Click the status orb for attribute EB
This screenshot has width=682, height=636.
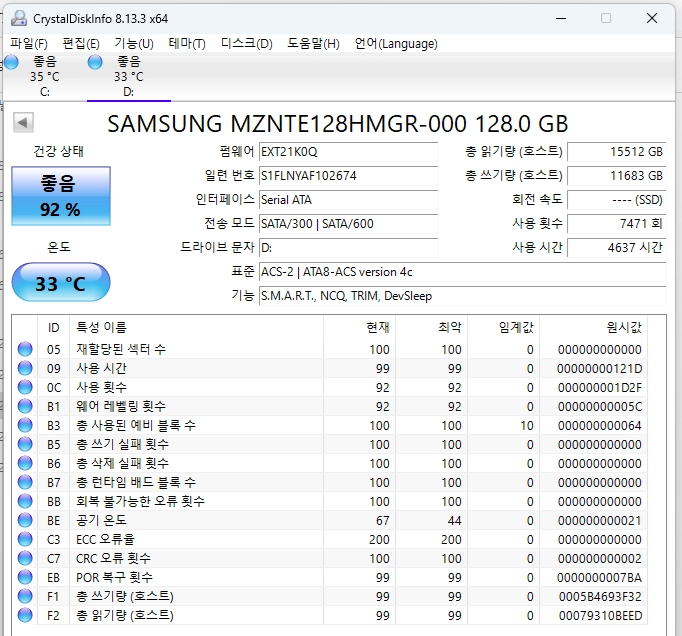coord(25,577)
